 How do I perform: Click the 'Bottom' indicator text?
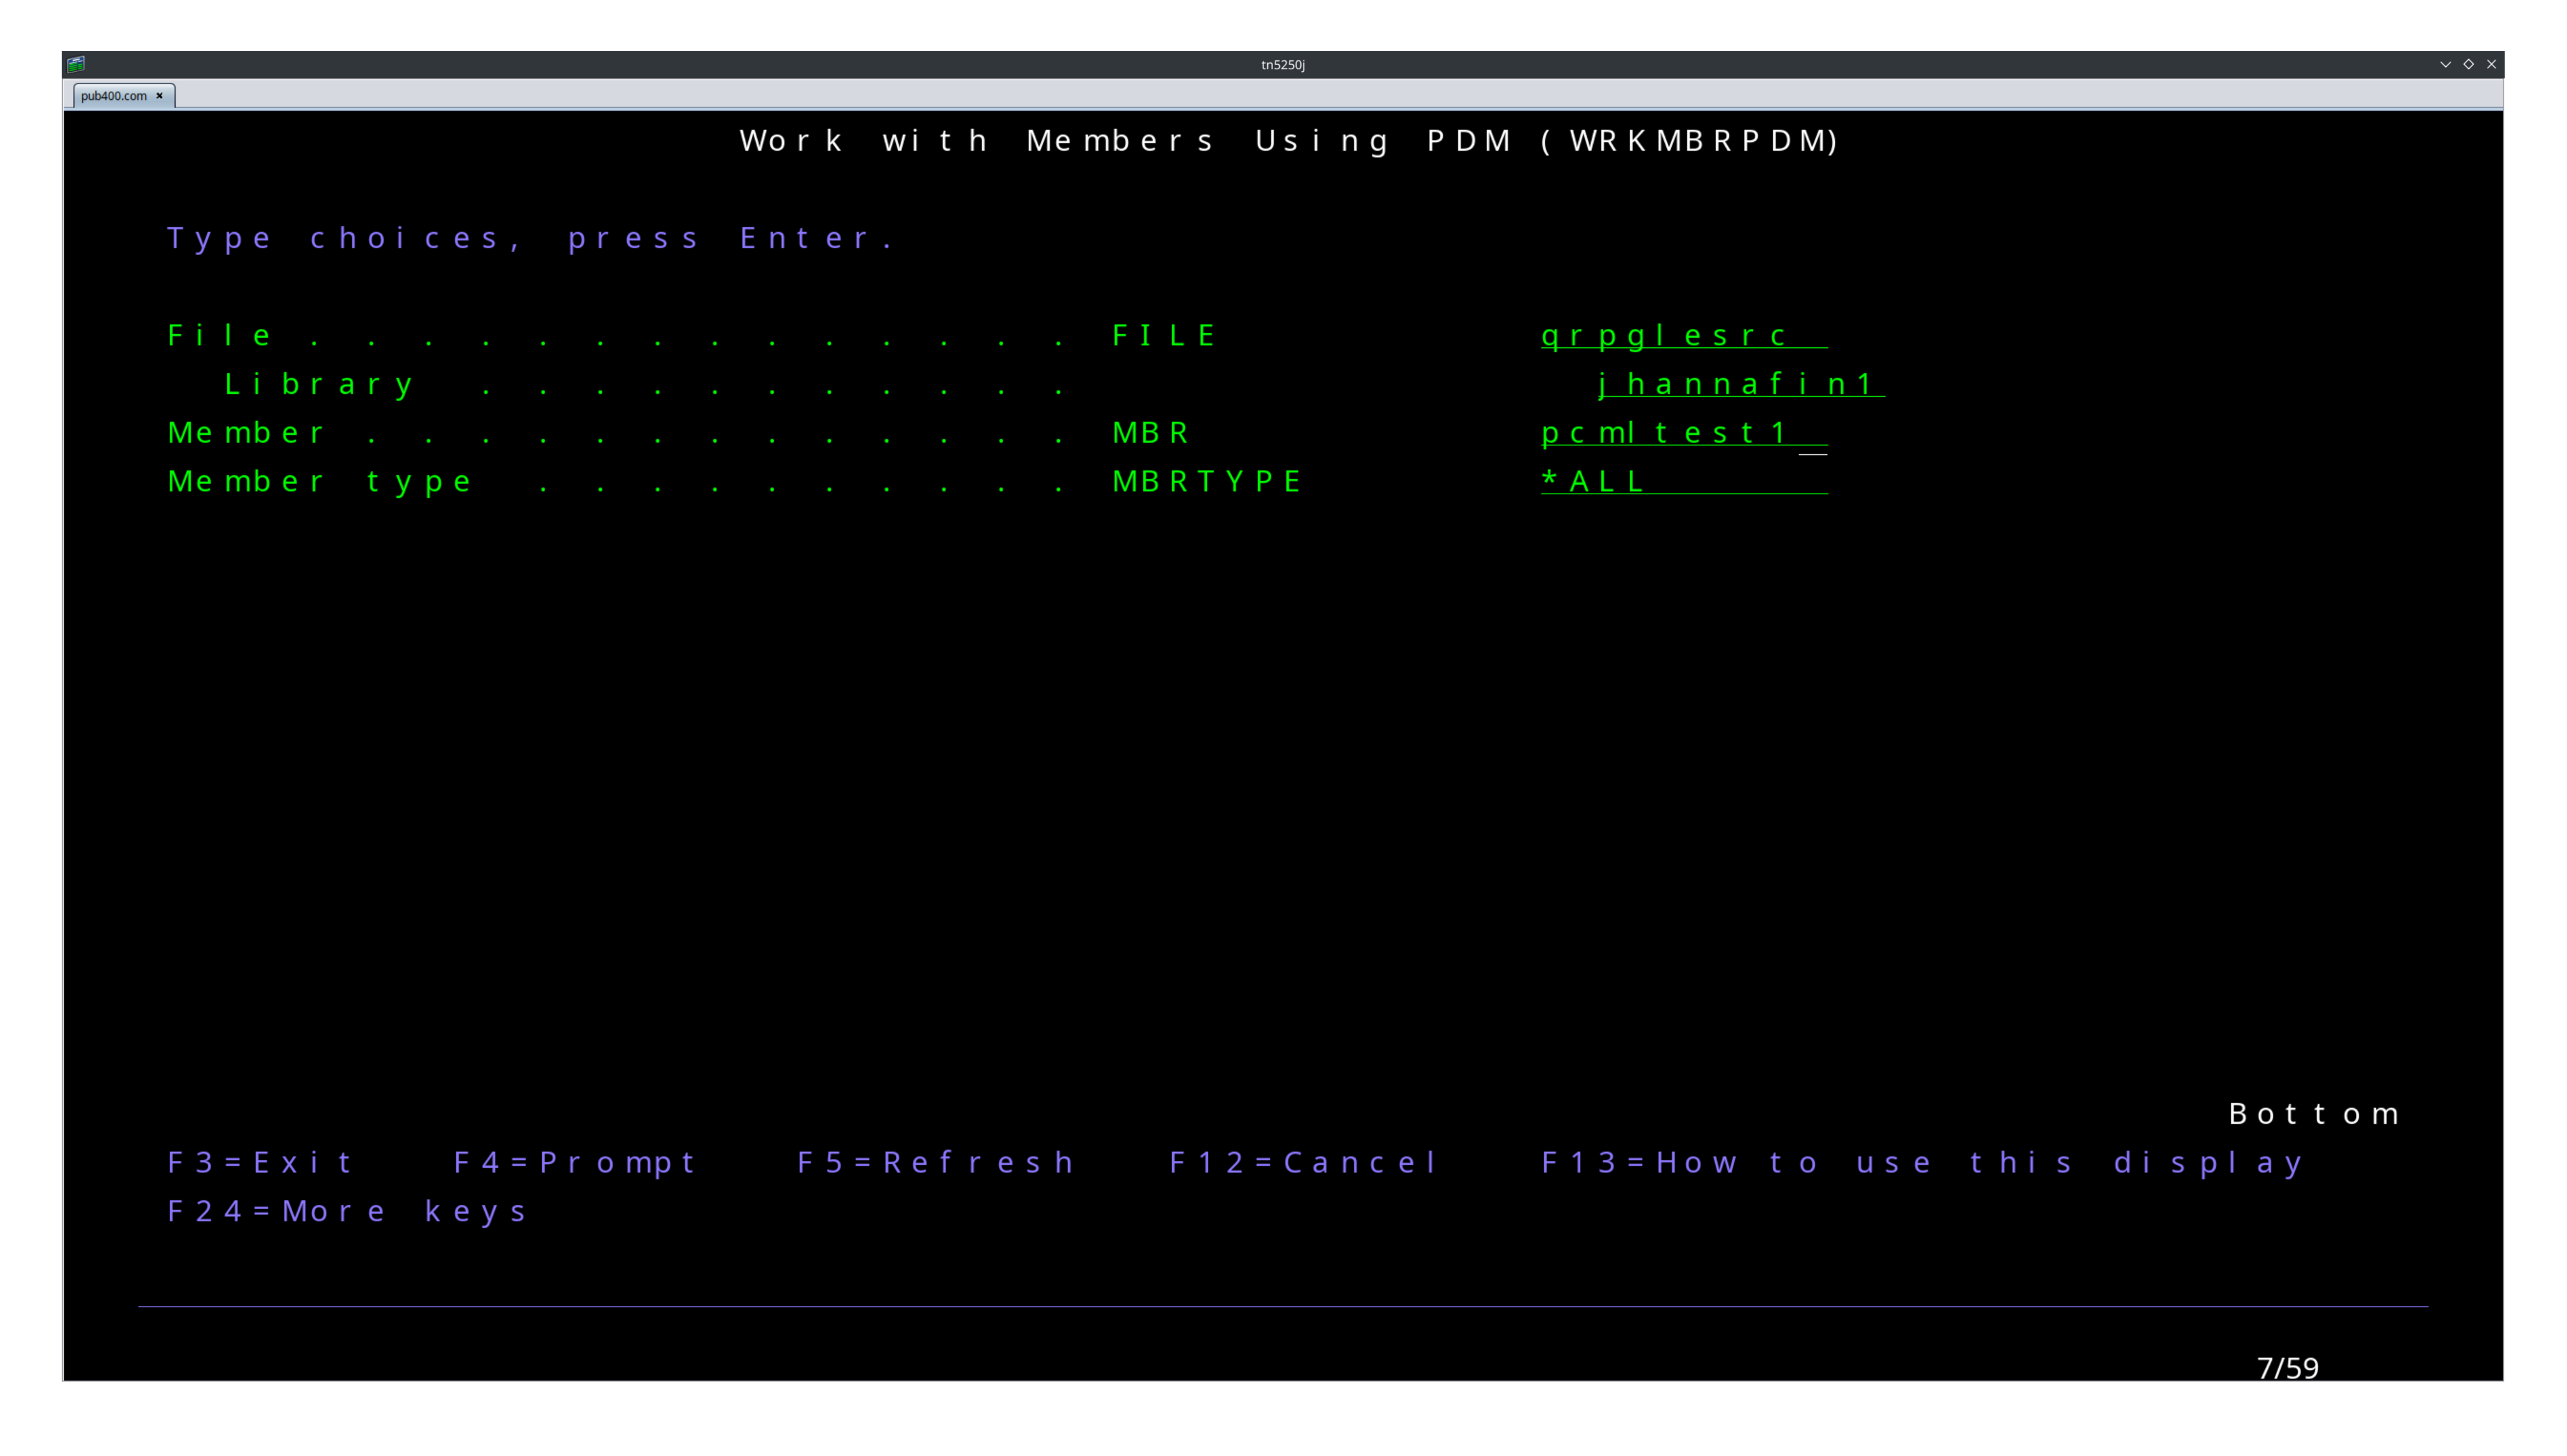(2313, 1114)
